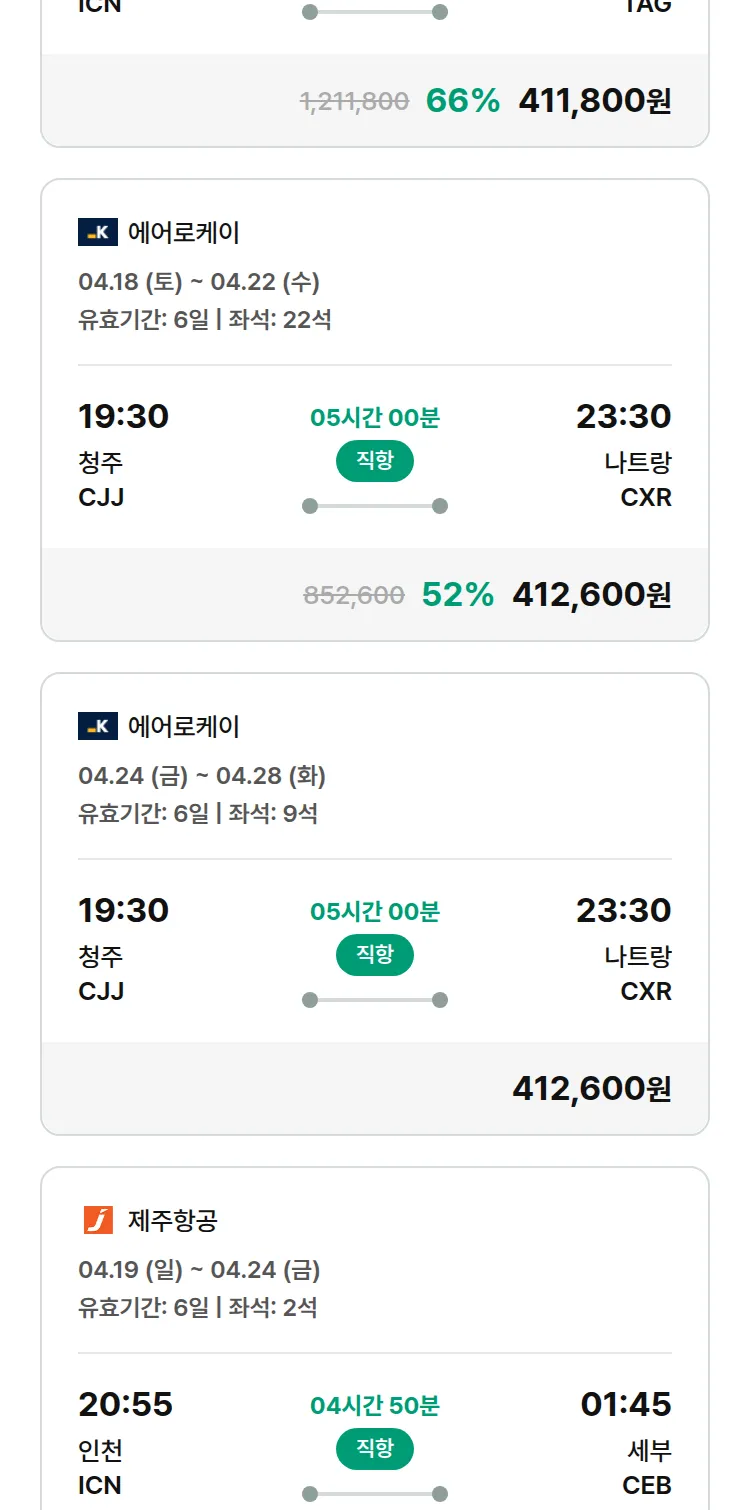Click the 세부 CEB arrival airport
The width and height of the screenshot is (750, 1510).
tap(646, 1467)
